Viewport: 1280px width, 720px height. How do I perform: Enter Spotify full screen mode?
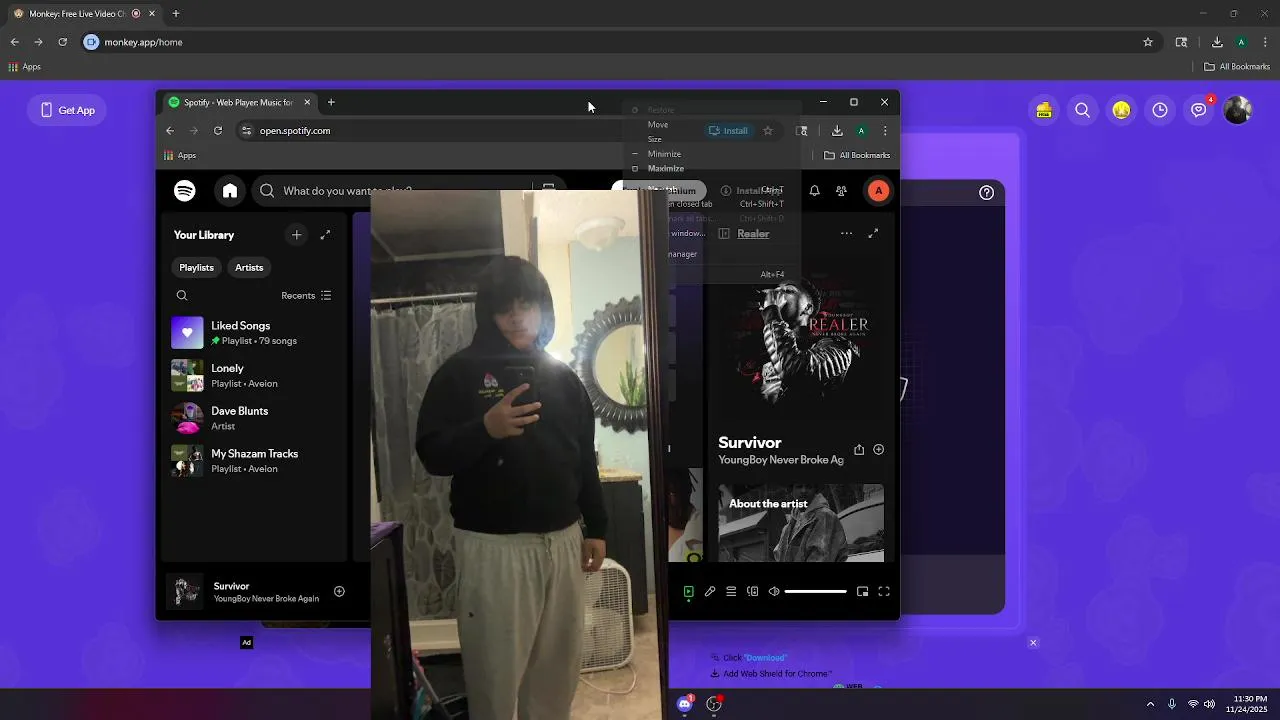pos(884,592)
